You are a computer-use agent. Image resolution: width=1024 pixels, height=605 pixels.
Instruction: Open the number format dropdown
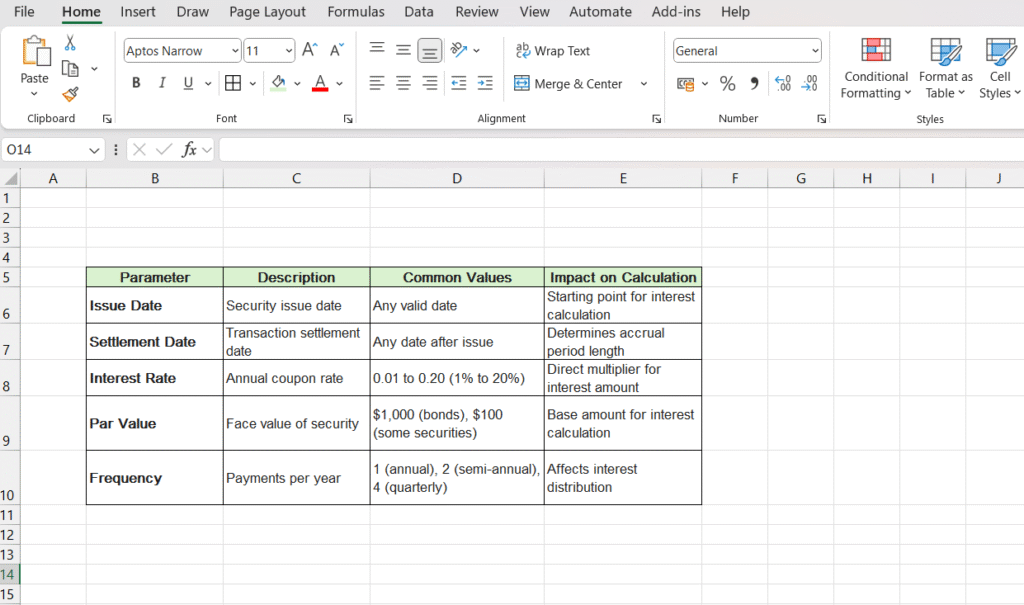click(x=815, y=51)
